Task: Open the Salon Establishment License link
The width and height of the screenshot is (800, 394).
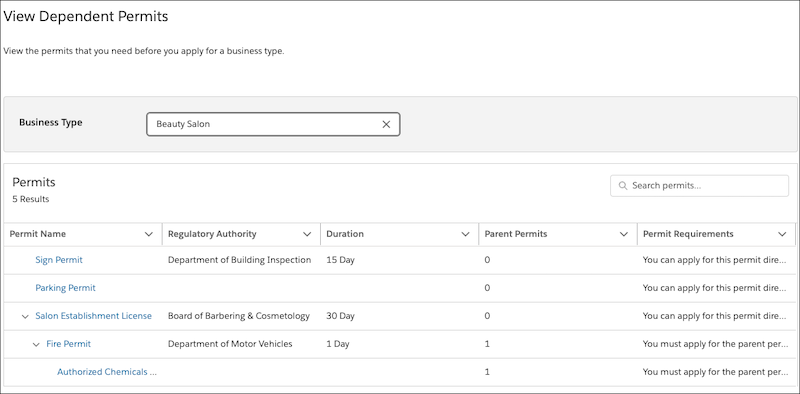Action: (93, 316)
